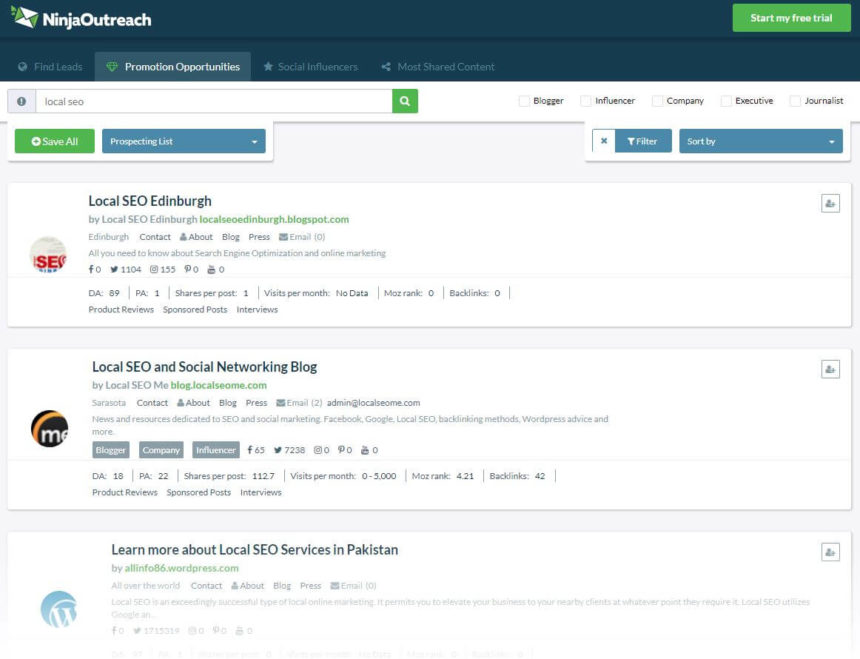Click the Save All button

pos(54,141)
